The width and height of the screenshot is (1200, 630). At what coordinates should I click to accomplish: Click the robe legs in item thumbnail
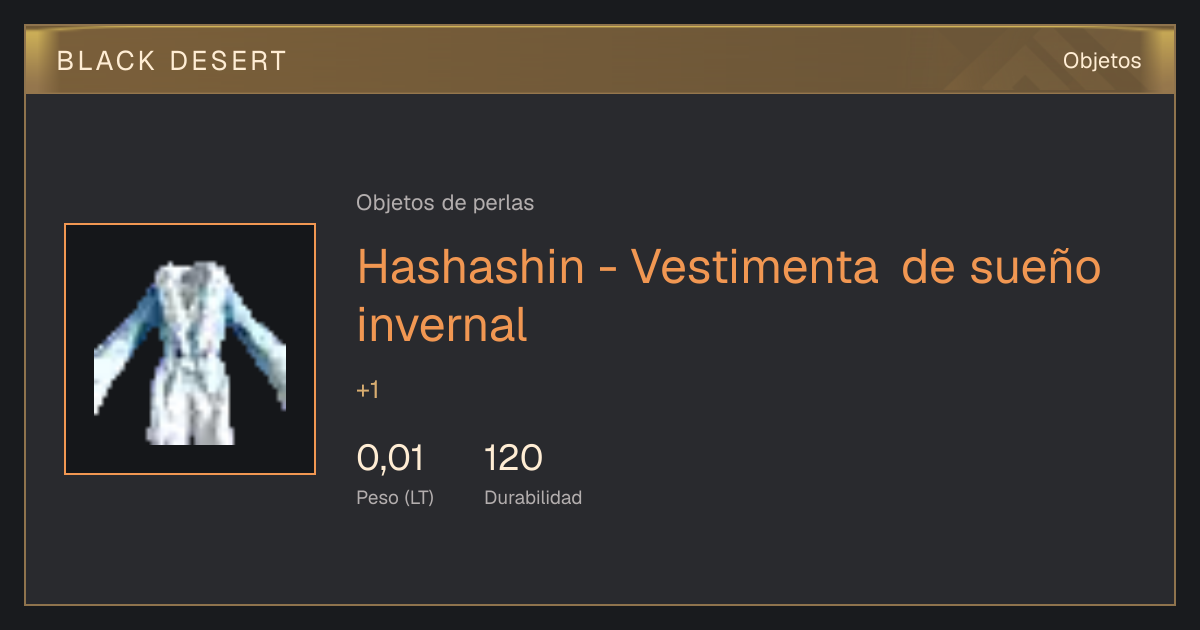192,410
